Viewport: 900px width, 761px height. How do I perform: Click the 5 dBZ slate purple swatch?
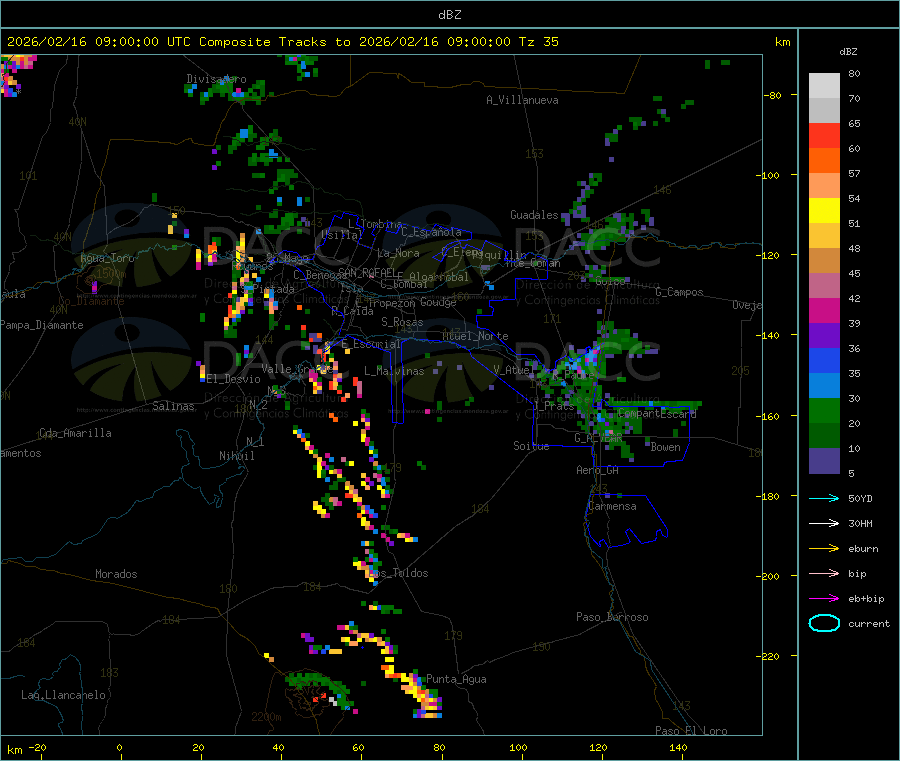click(x=824, y=461)
